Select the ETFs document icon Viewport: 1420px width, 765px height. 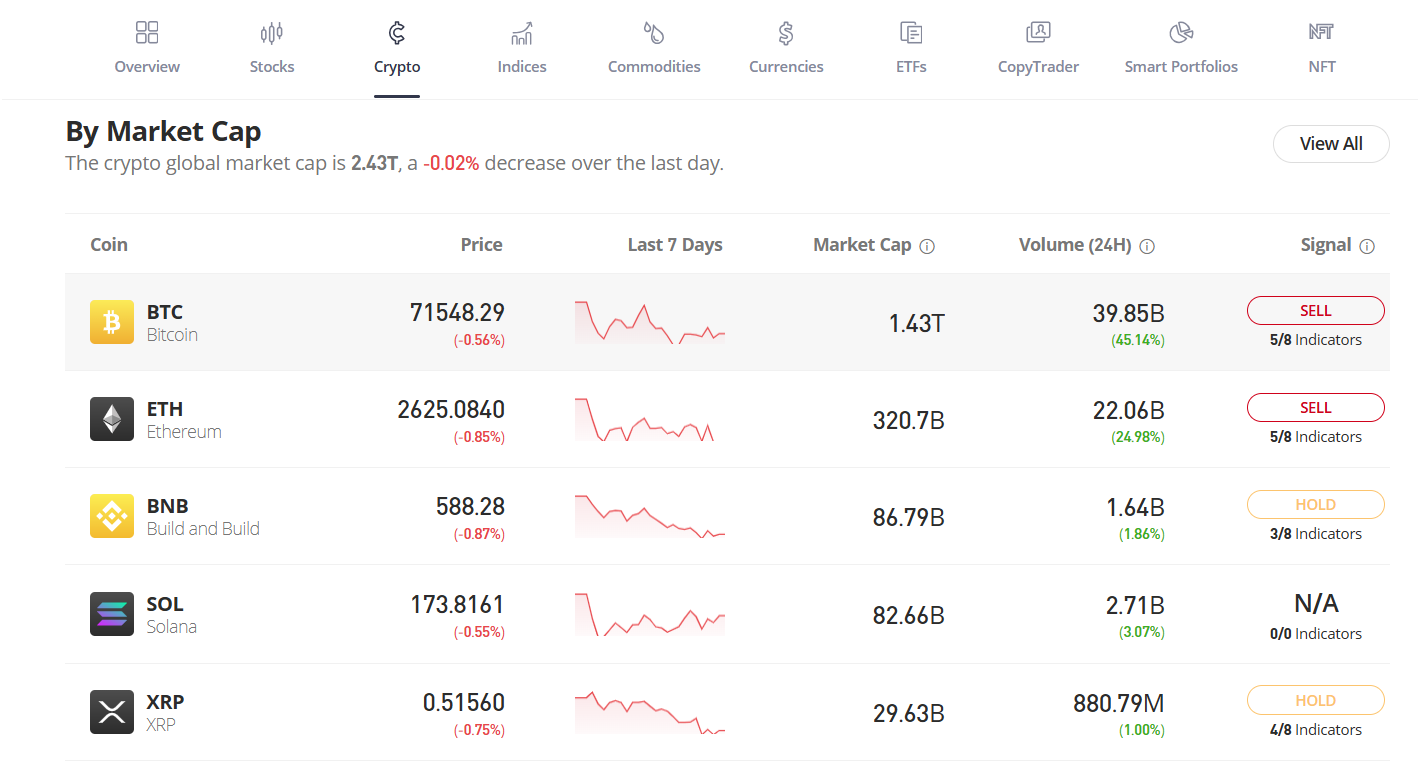(911, 33)
